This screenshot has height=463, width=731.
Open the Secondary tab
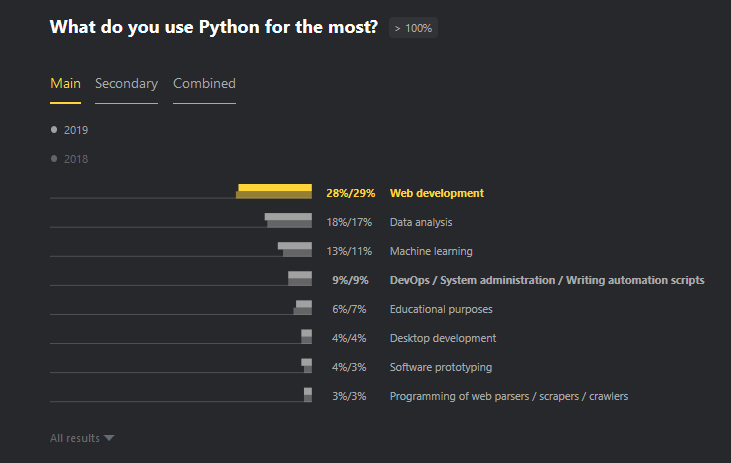(x=126, y=84)
